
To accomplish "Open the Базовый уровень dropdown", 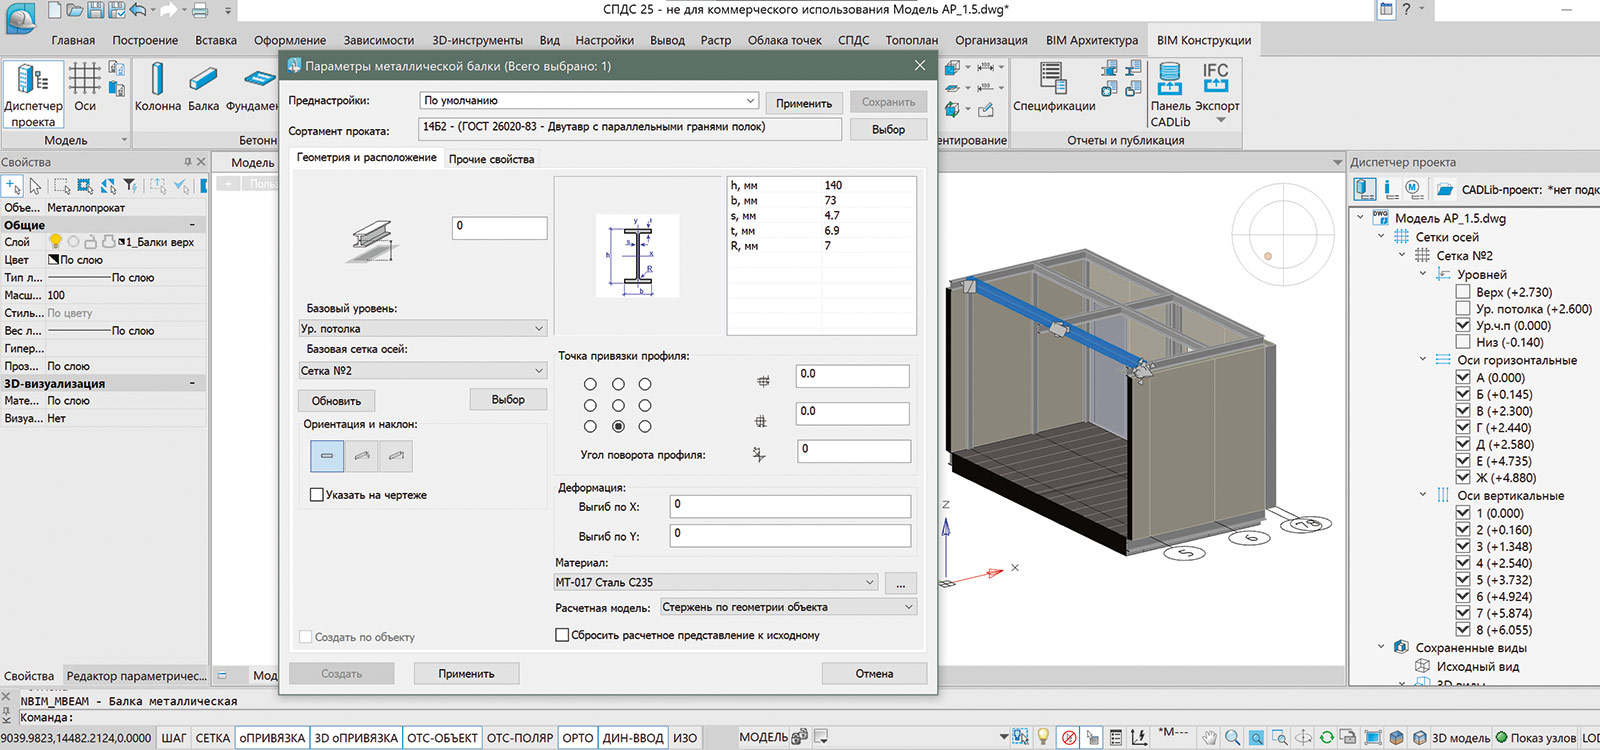I will pos(423,328).
